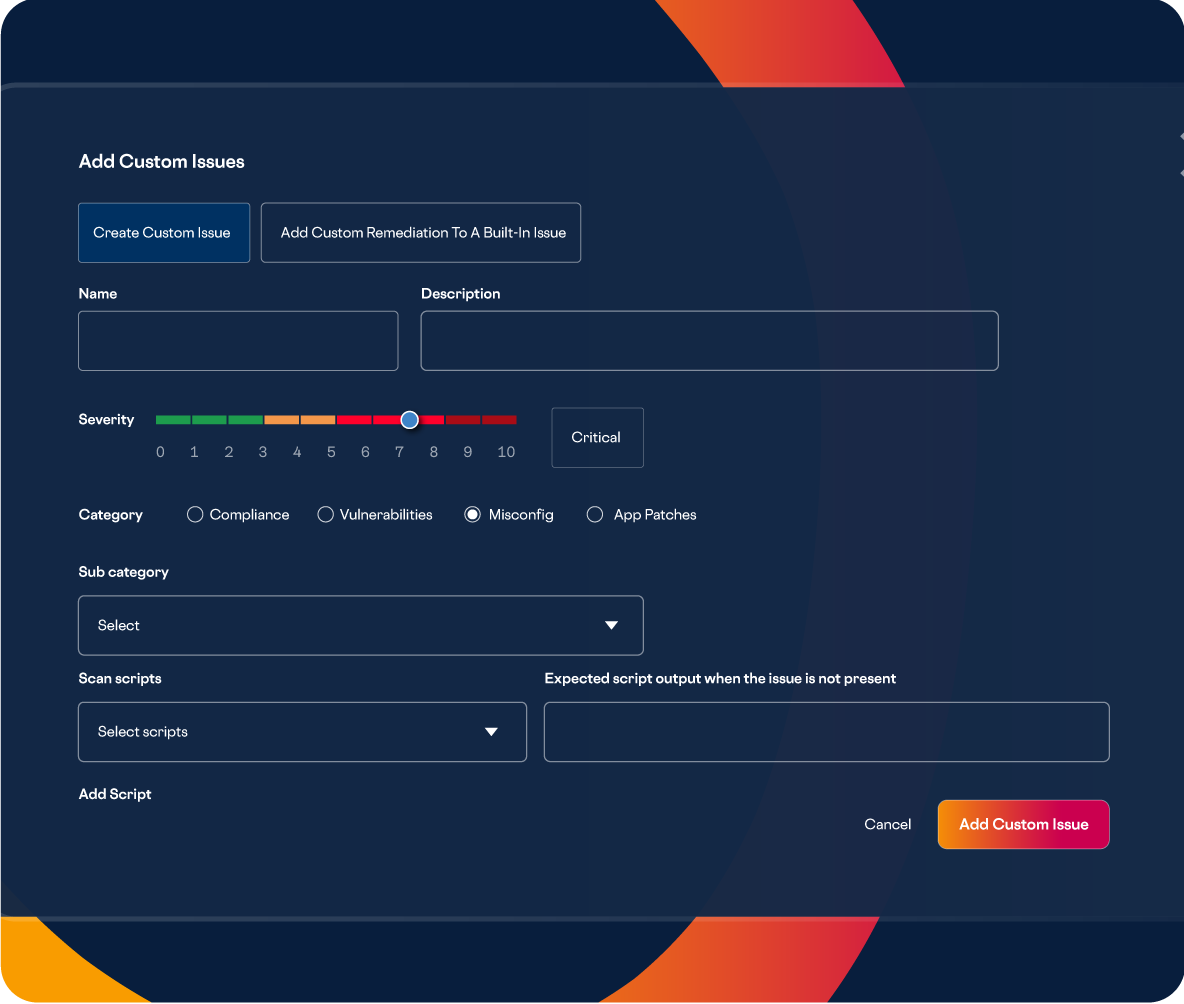Select the Misconfig radio button
This screenshot has width=1184, height=1004.
tap(473, 515)
